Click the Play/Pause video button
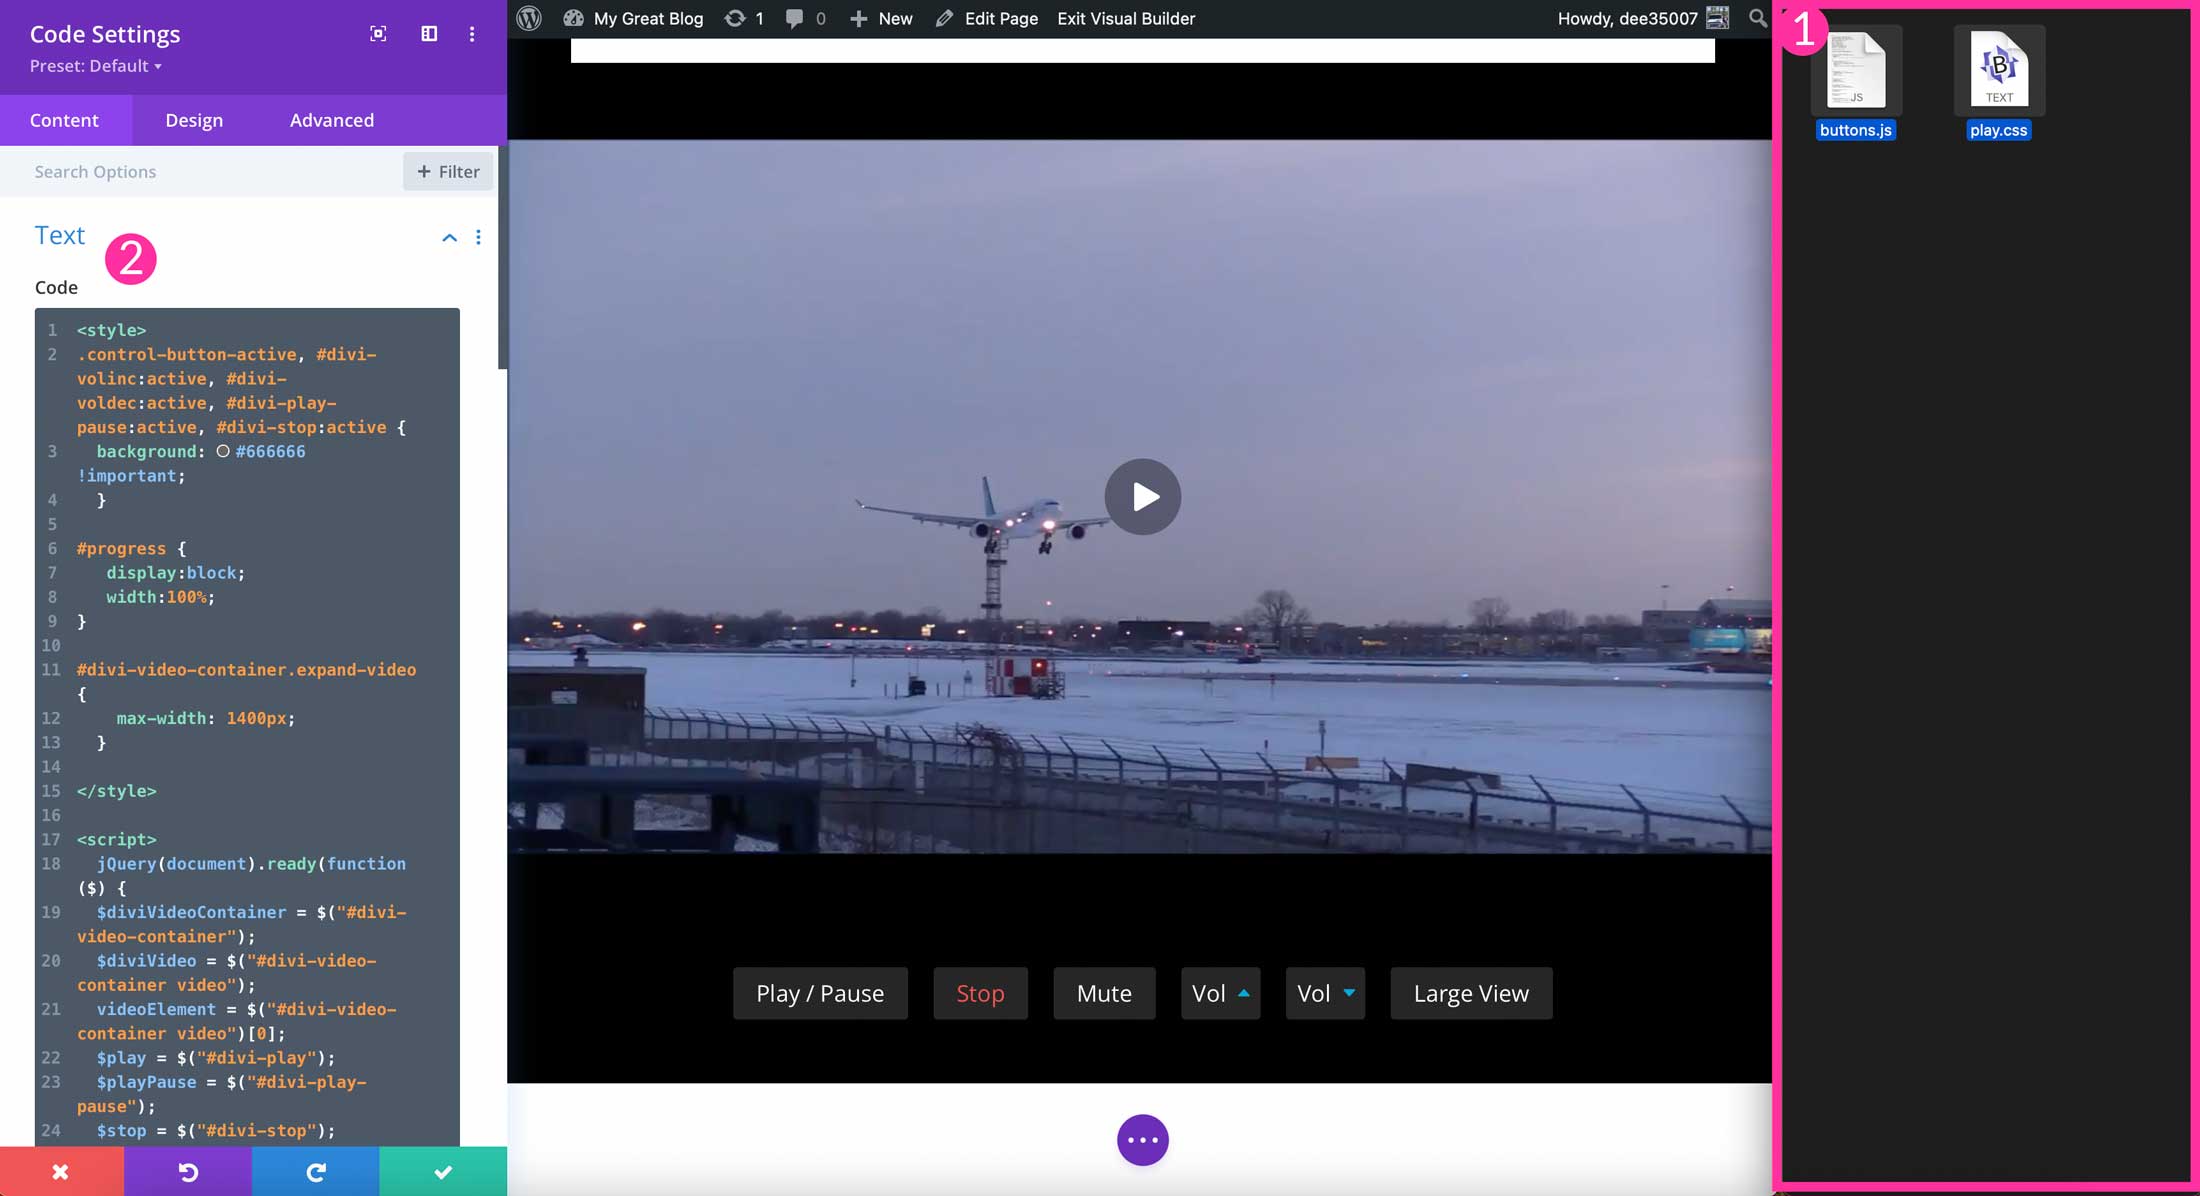 819,993
